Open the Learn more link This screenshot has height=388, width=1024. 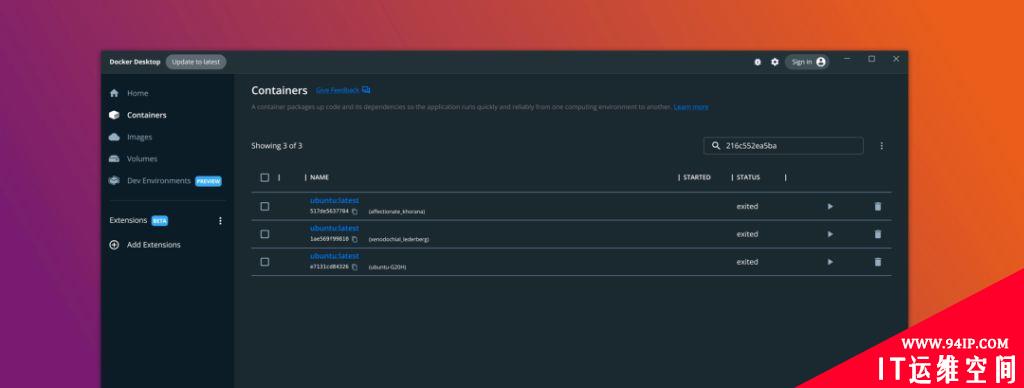pyautogui.click(x=691, y=107)
